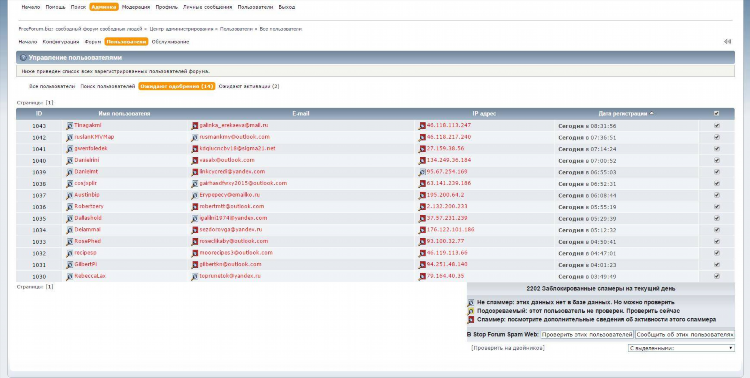Click the collapse arrows icon at right of submenu
The image size is (750, 378).
728,42
